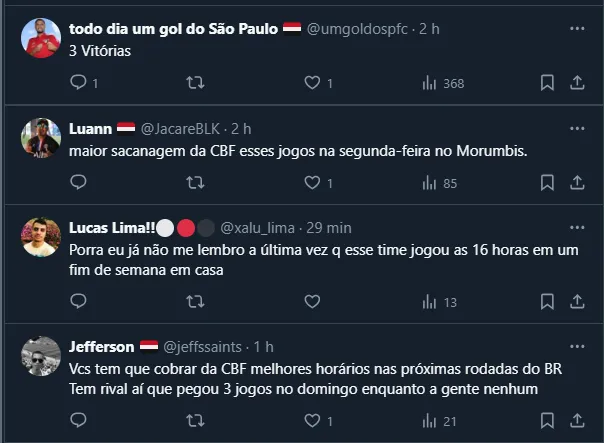Open more options on Lucas Lima's tweet
Viewport: 604px width, 443px height.
click(x=577, y=224)
